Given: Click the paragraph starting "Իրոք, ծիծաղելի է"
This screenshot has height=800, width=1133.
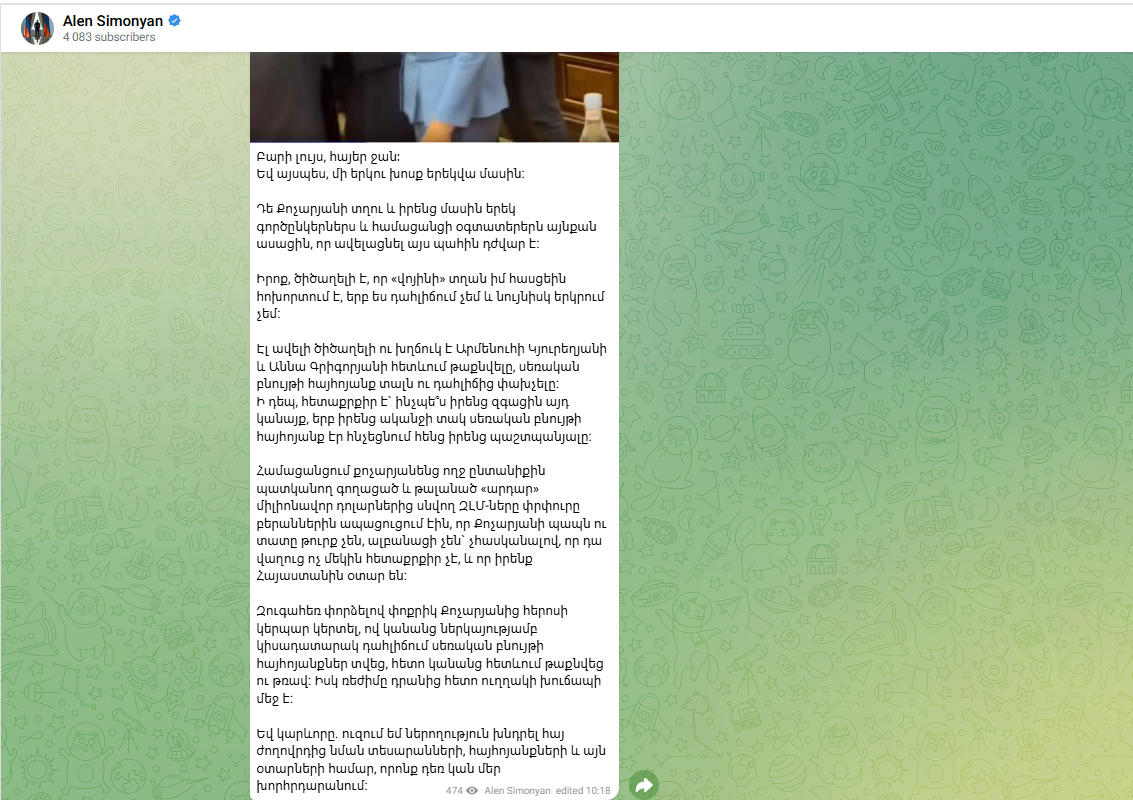Looking at the screenshot, I should coord(430,295).
